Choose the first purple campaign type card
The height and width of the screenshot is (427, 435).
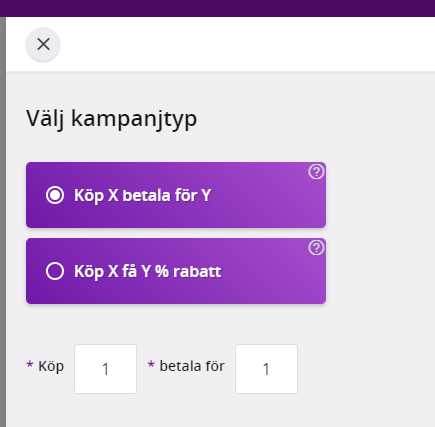point(176,195)
